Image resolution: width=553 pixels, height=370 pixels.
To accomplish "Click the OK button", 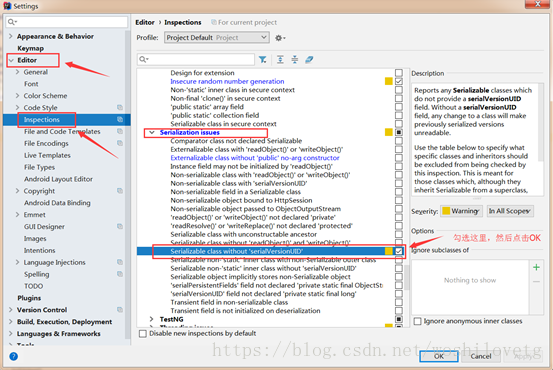I will (439, 356).
